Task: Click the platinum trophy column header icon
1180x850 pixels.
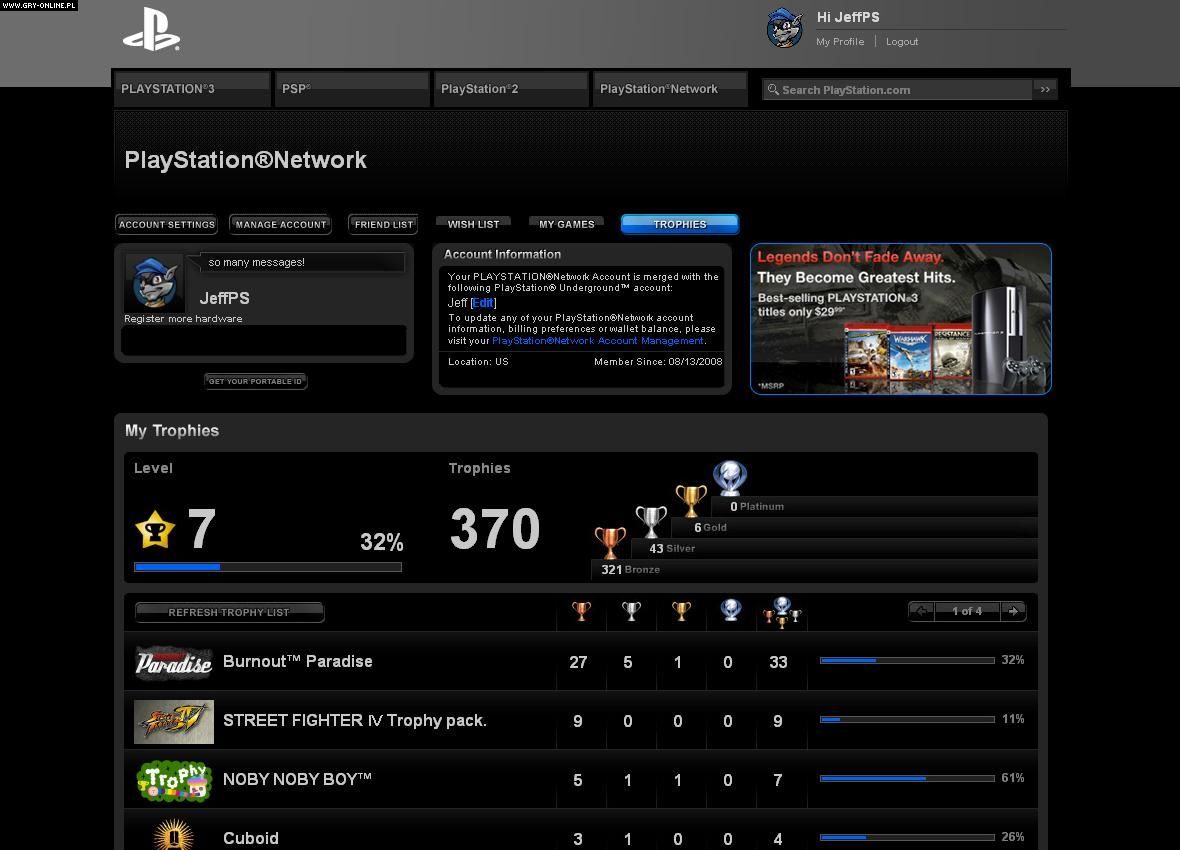Action: point(731,611)
